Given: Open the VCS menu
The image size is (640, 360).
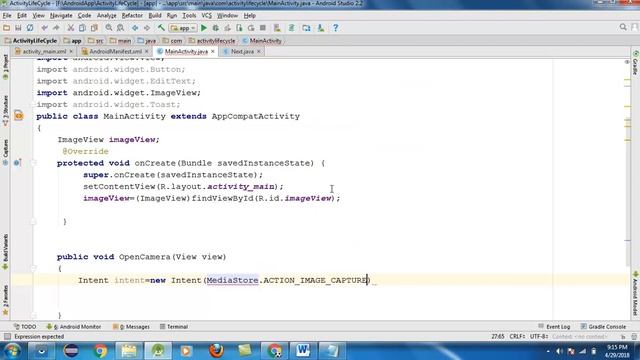Looking at the screenshot, I should point(207,16).
